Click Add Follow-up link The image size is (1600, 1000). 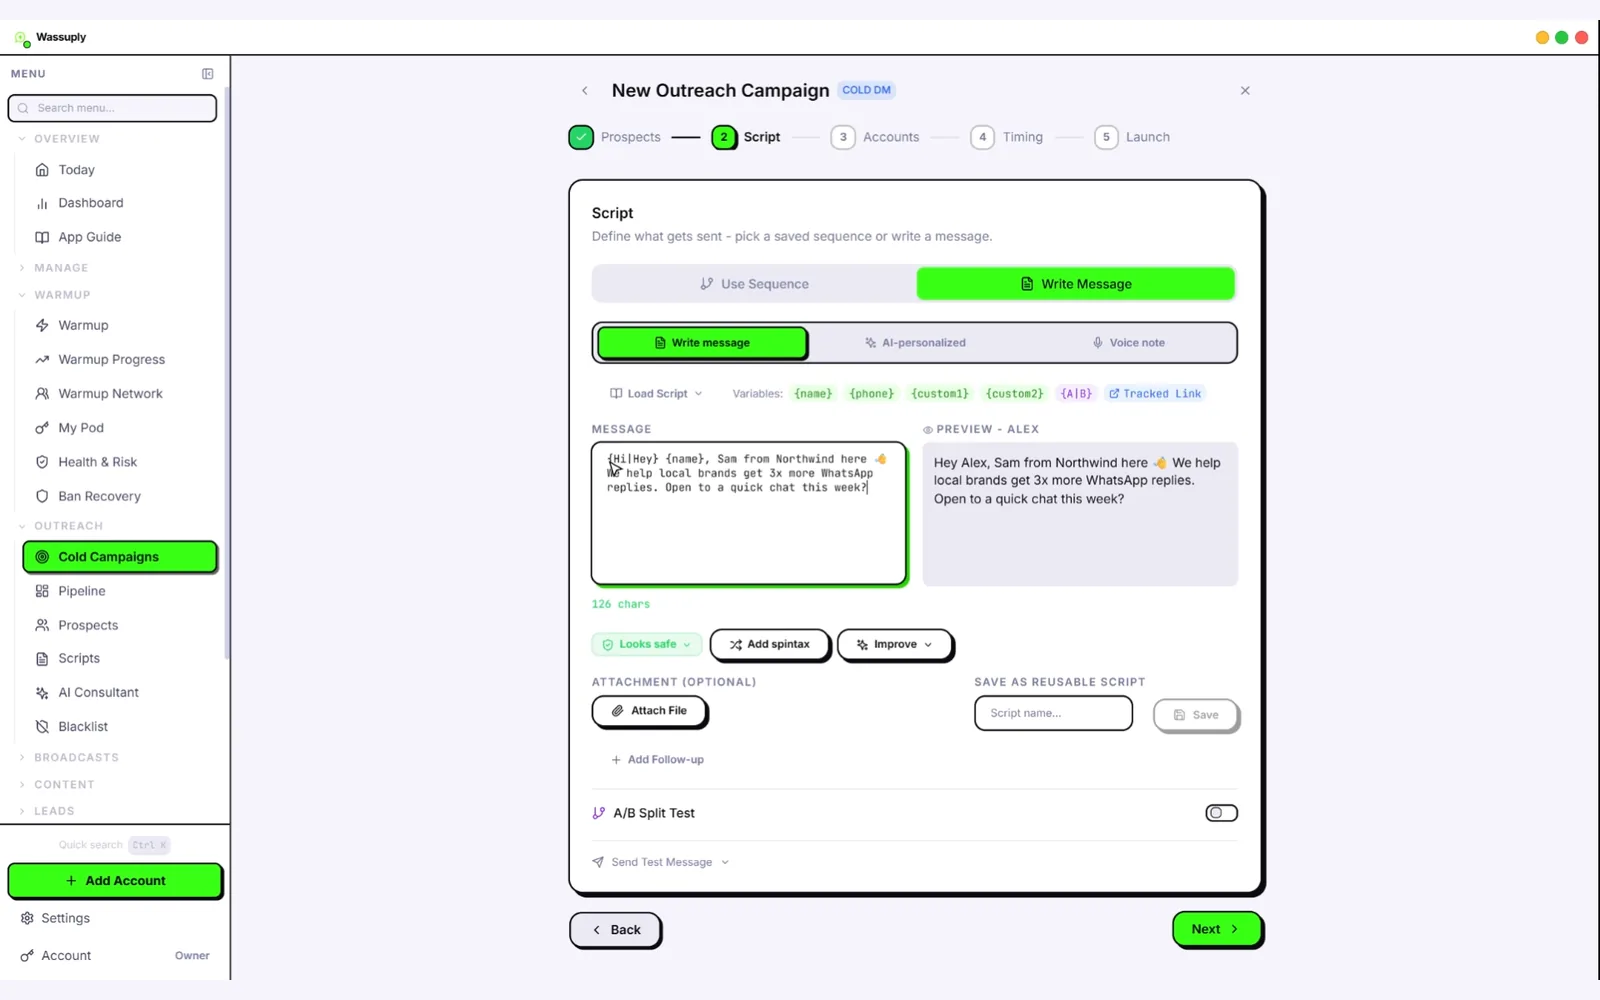[x=657, y=760]
